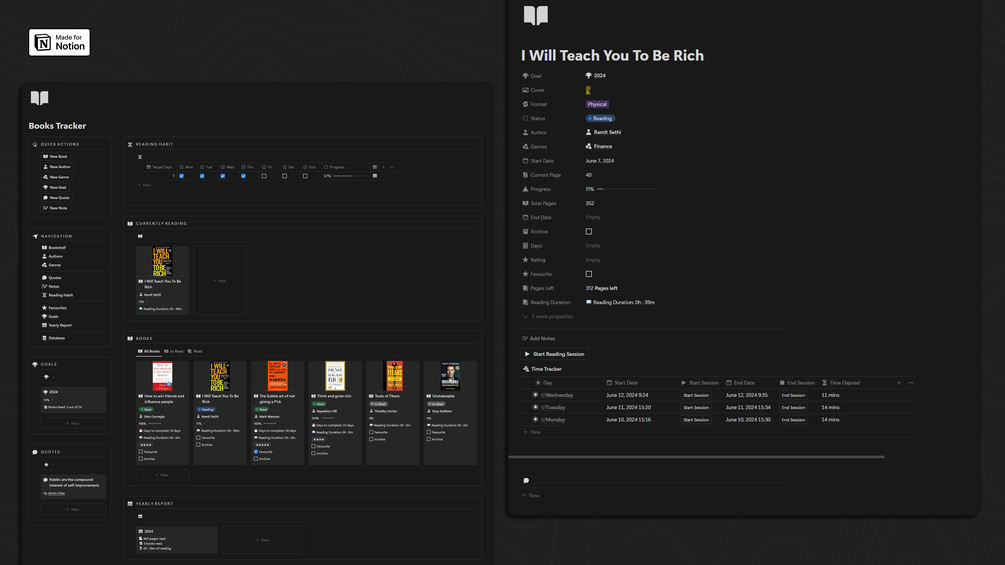
Task: Click End Session in the @Monday row
Action: click(x=793, y=420)
